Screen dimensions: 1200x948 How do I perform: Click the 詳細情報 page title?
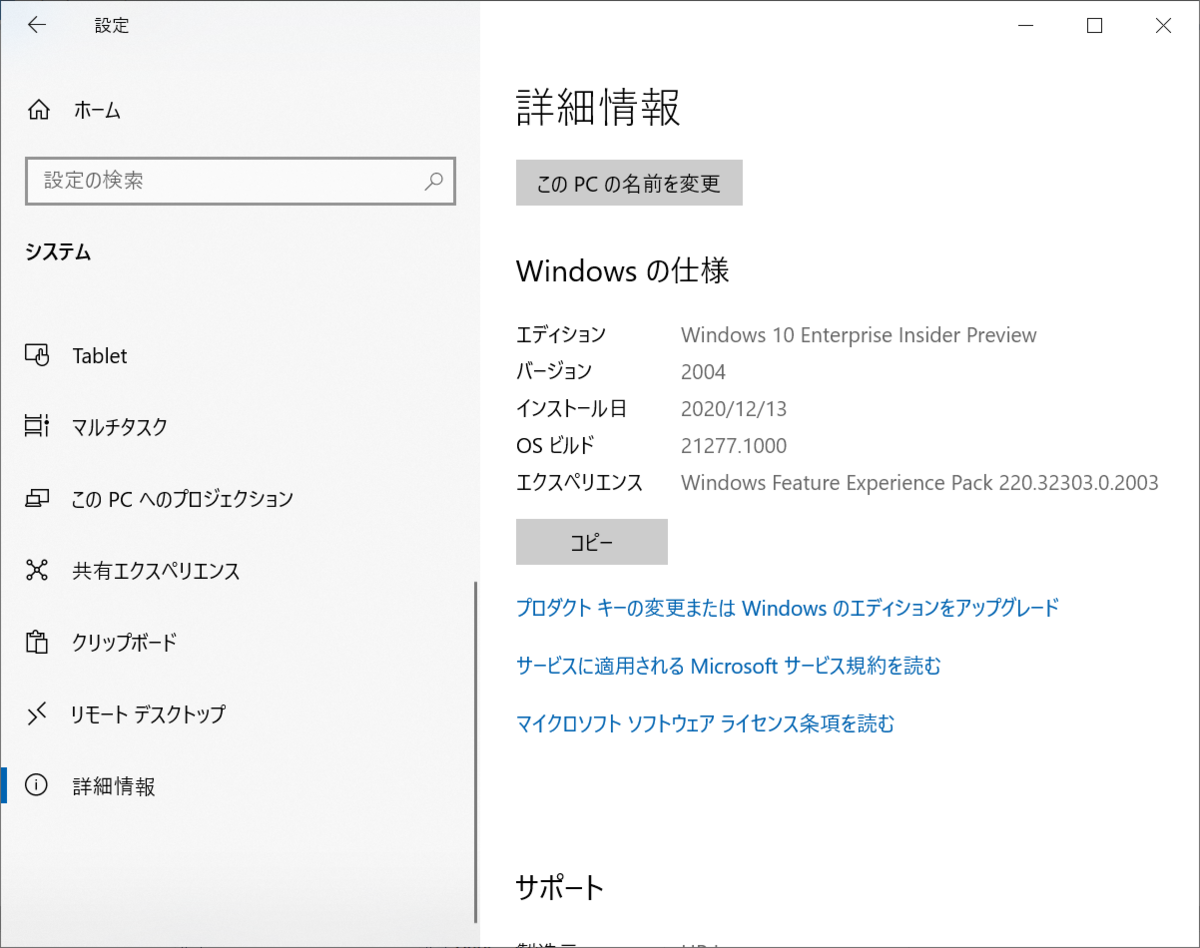point(598,107)
